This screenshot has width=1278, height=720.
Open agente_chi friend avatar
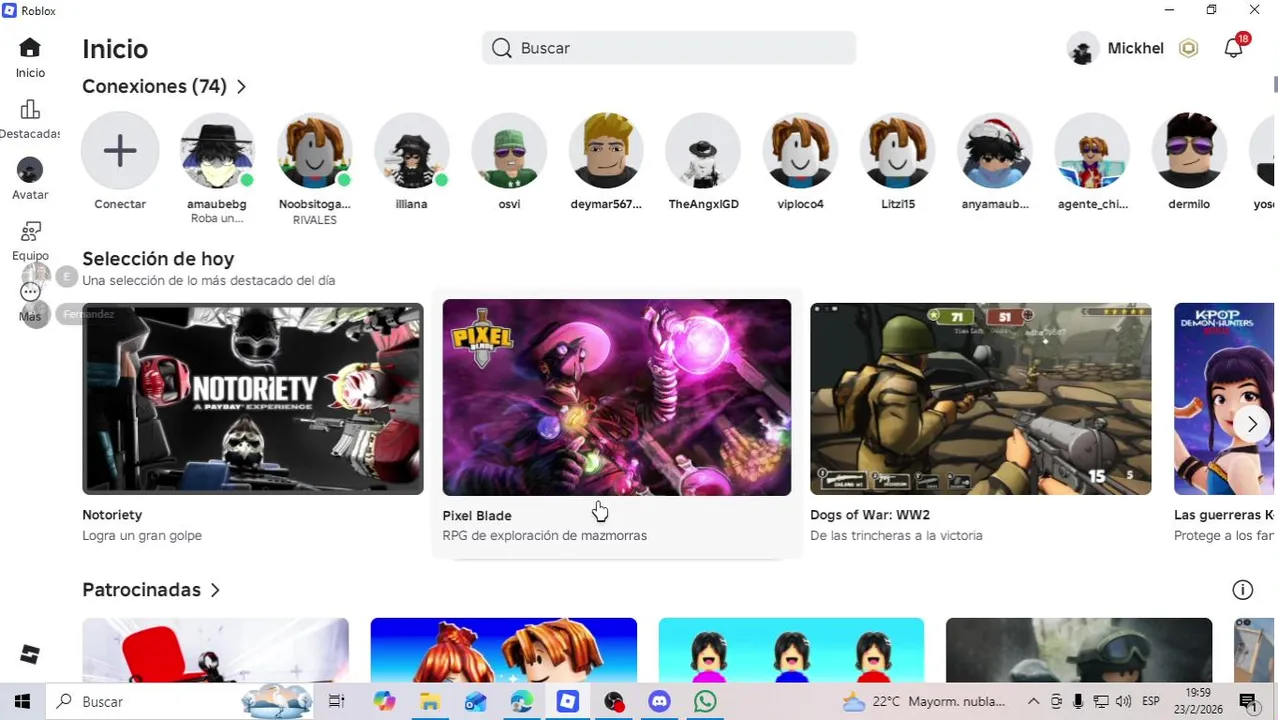1092,151
